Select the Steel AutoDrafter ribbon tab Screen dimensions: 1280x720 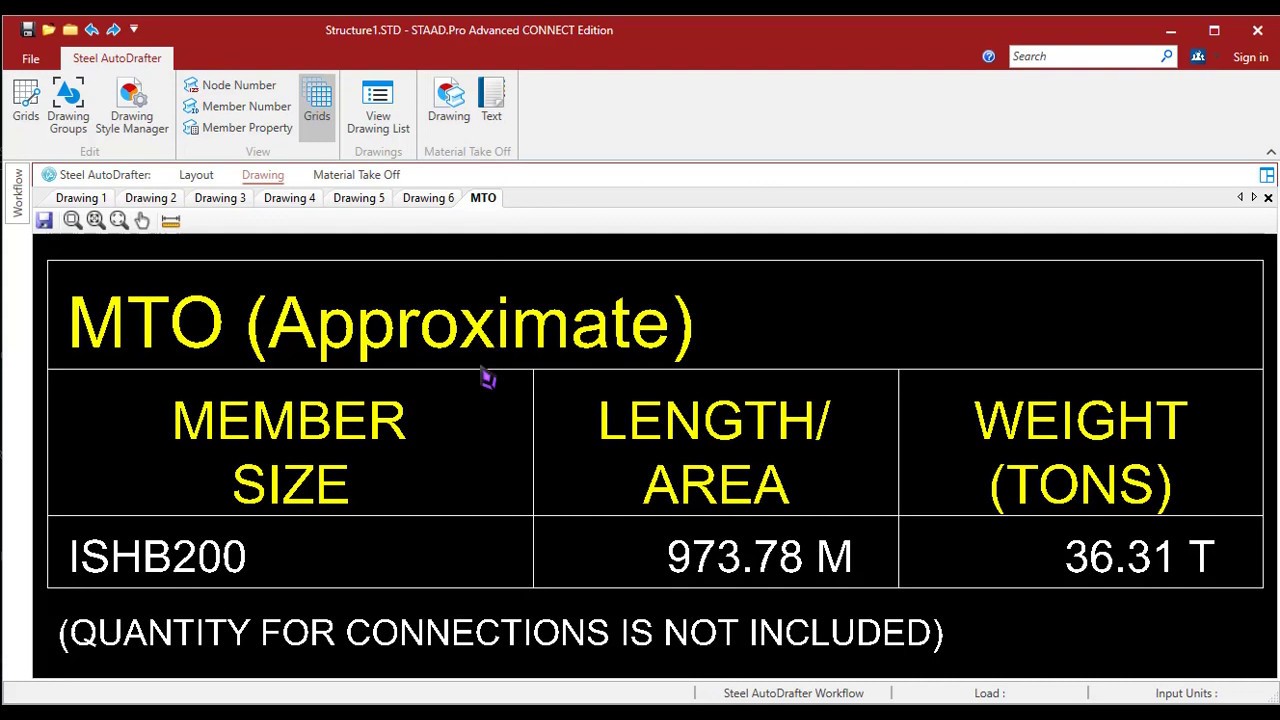[x=117, y=58]
